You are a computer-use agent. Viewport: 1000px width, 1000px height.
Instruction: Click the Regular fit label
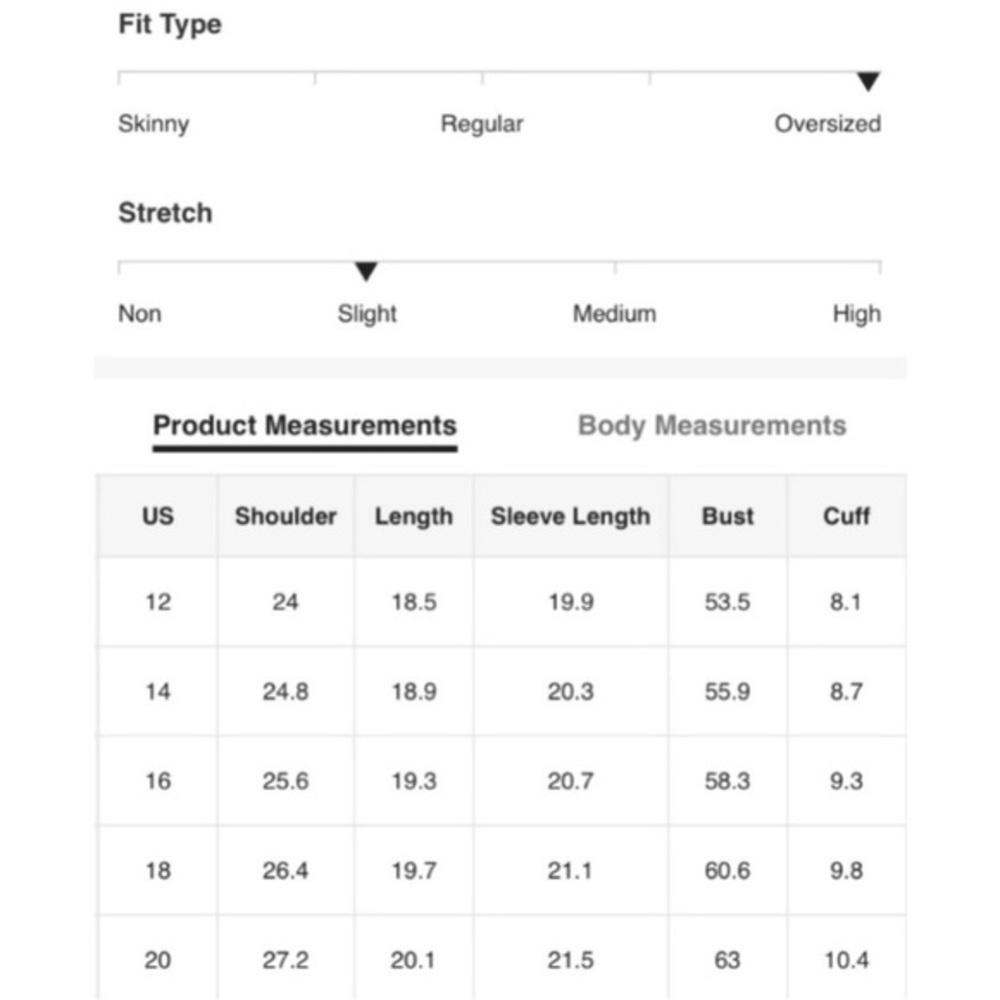482,124
